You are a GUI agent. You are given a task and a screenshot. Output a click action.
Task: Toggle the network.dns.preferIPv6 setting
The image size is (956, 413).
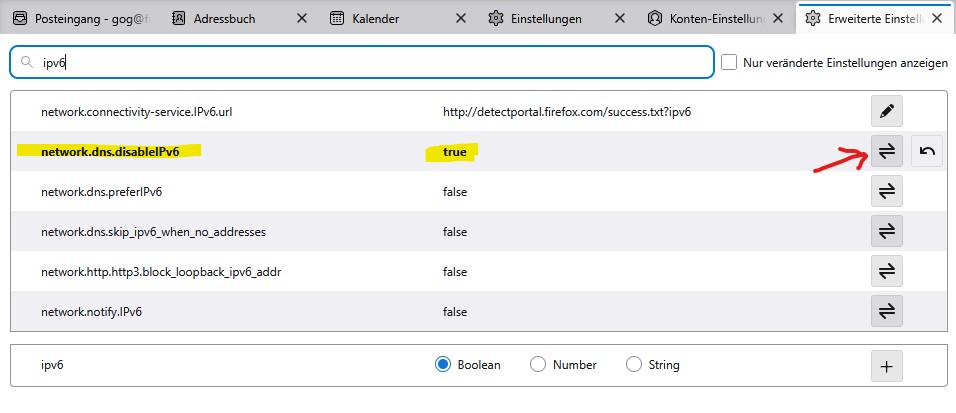coord(886,191)
